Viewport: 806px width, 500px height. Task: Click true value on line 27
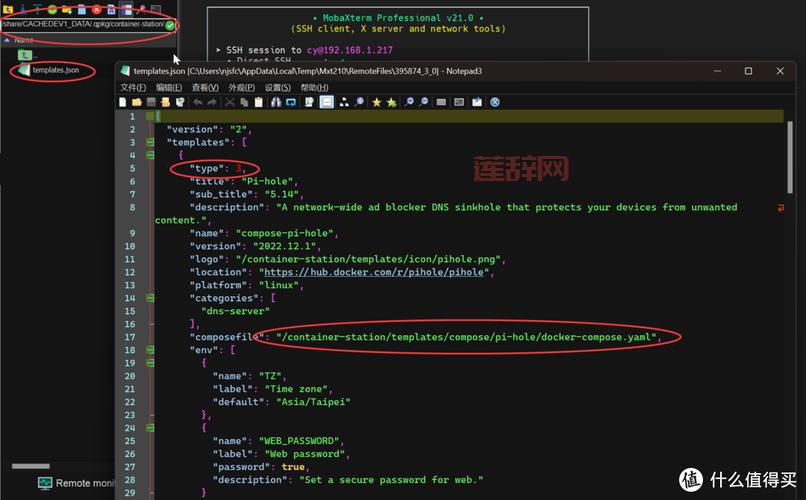tap(293, 467)
